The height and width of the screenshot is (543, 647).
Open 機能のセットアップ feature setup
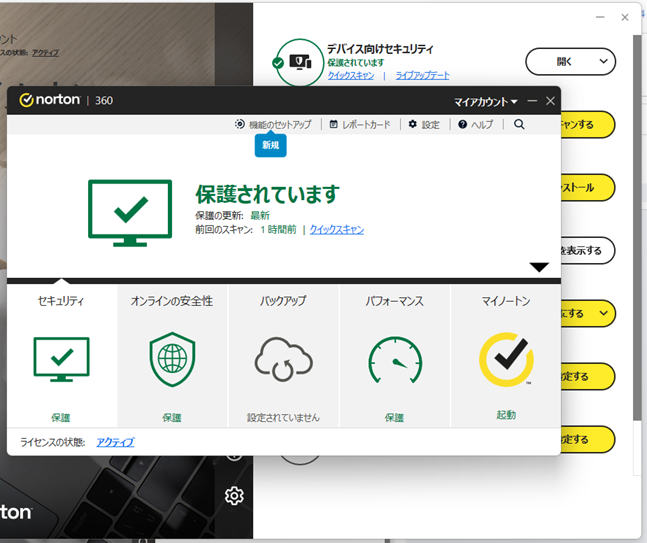coord(273,124)
